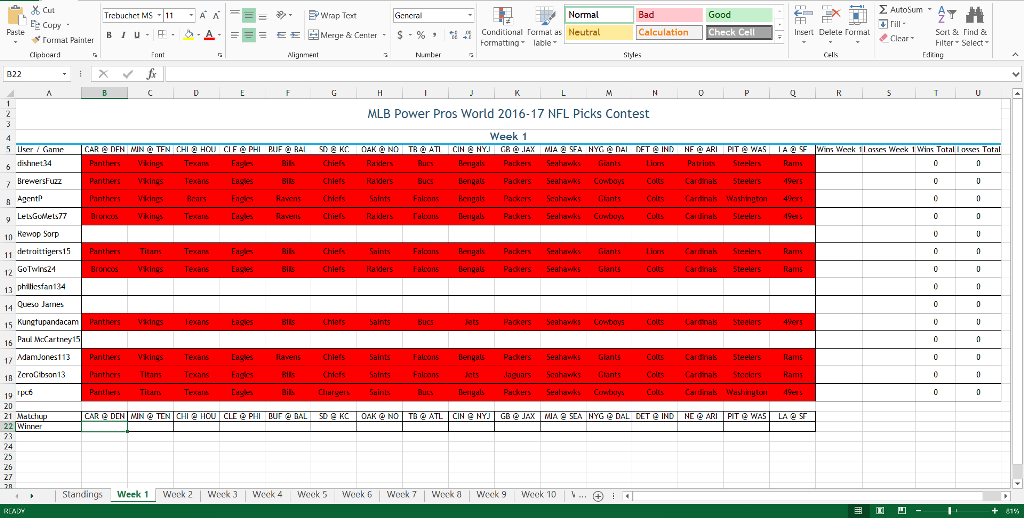Apply the Normal cell style
This screenshot has height=518, width=1024.
point(600,14)
